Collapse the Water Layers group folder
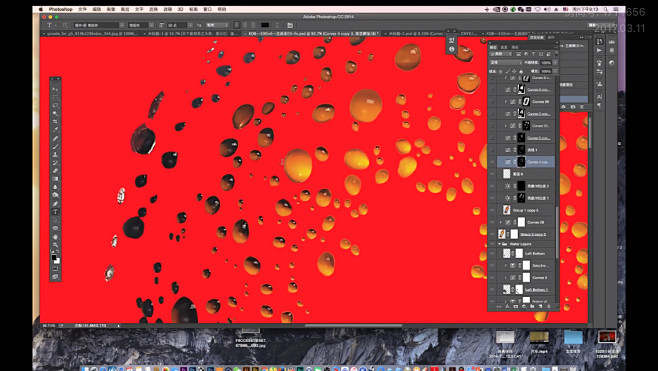The width and height of the screenshot is (658, 371). tap(499, 244)
